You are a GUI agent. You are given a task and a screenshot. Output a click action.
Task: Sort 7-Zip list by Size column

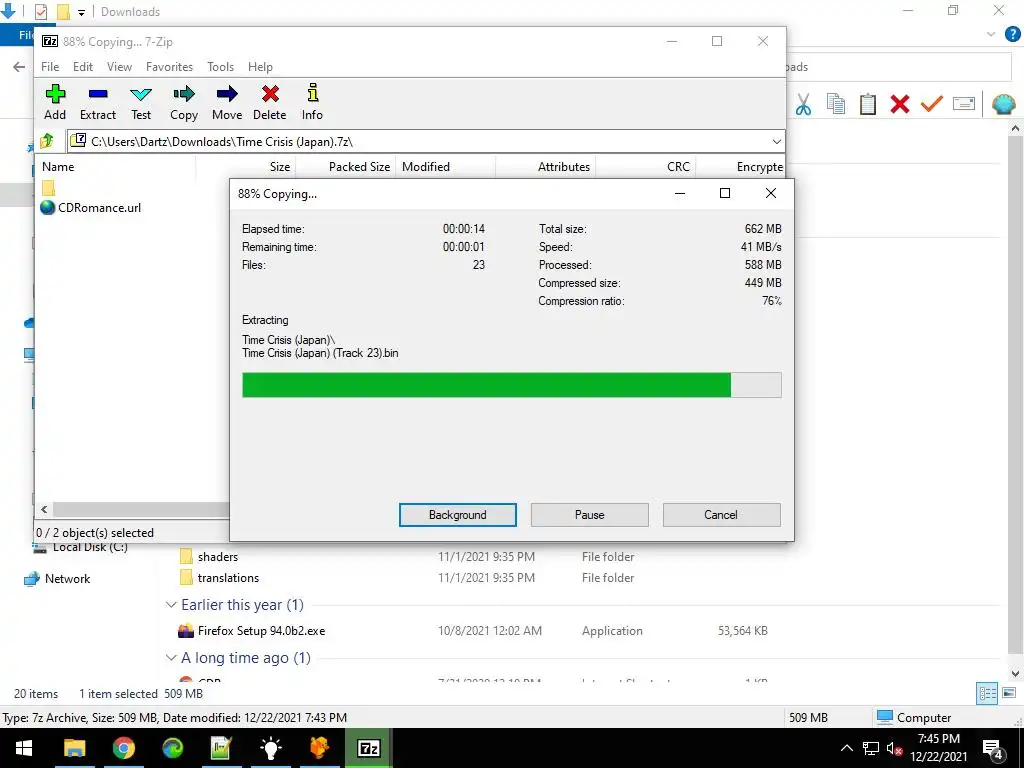[x=246, y=167]
